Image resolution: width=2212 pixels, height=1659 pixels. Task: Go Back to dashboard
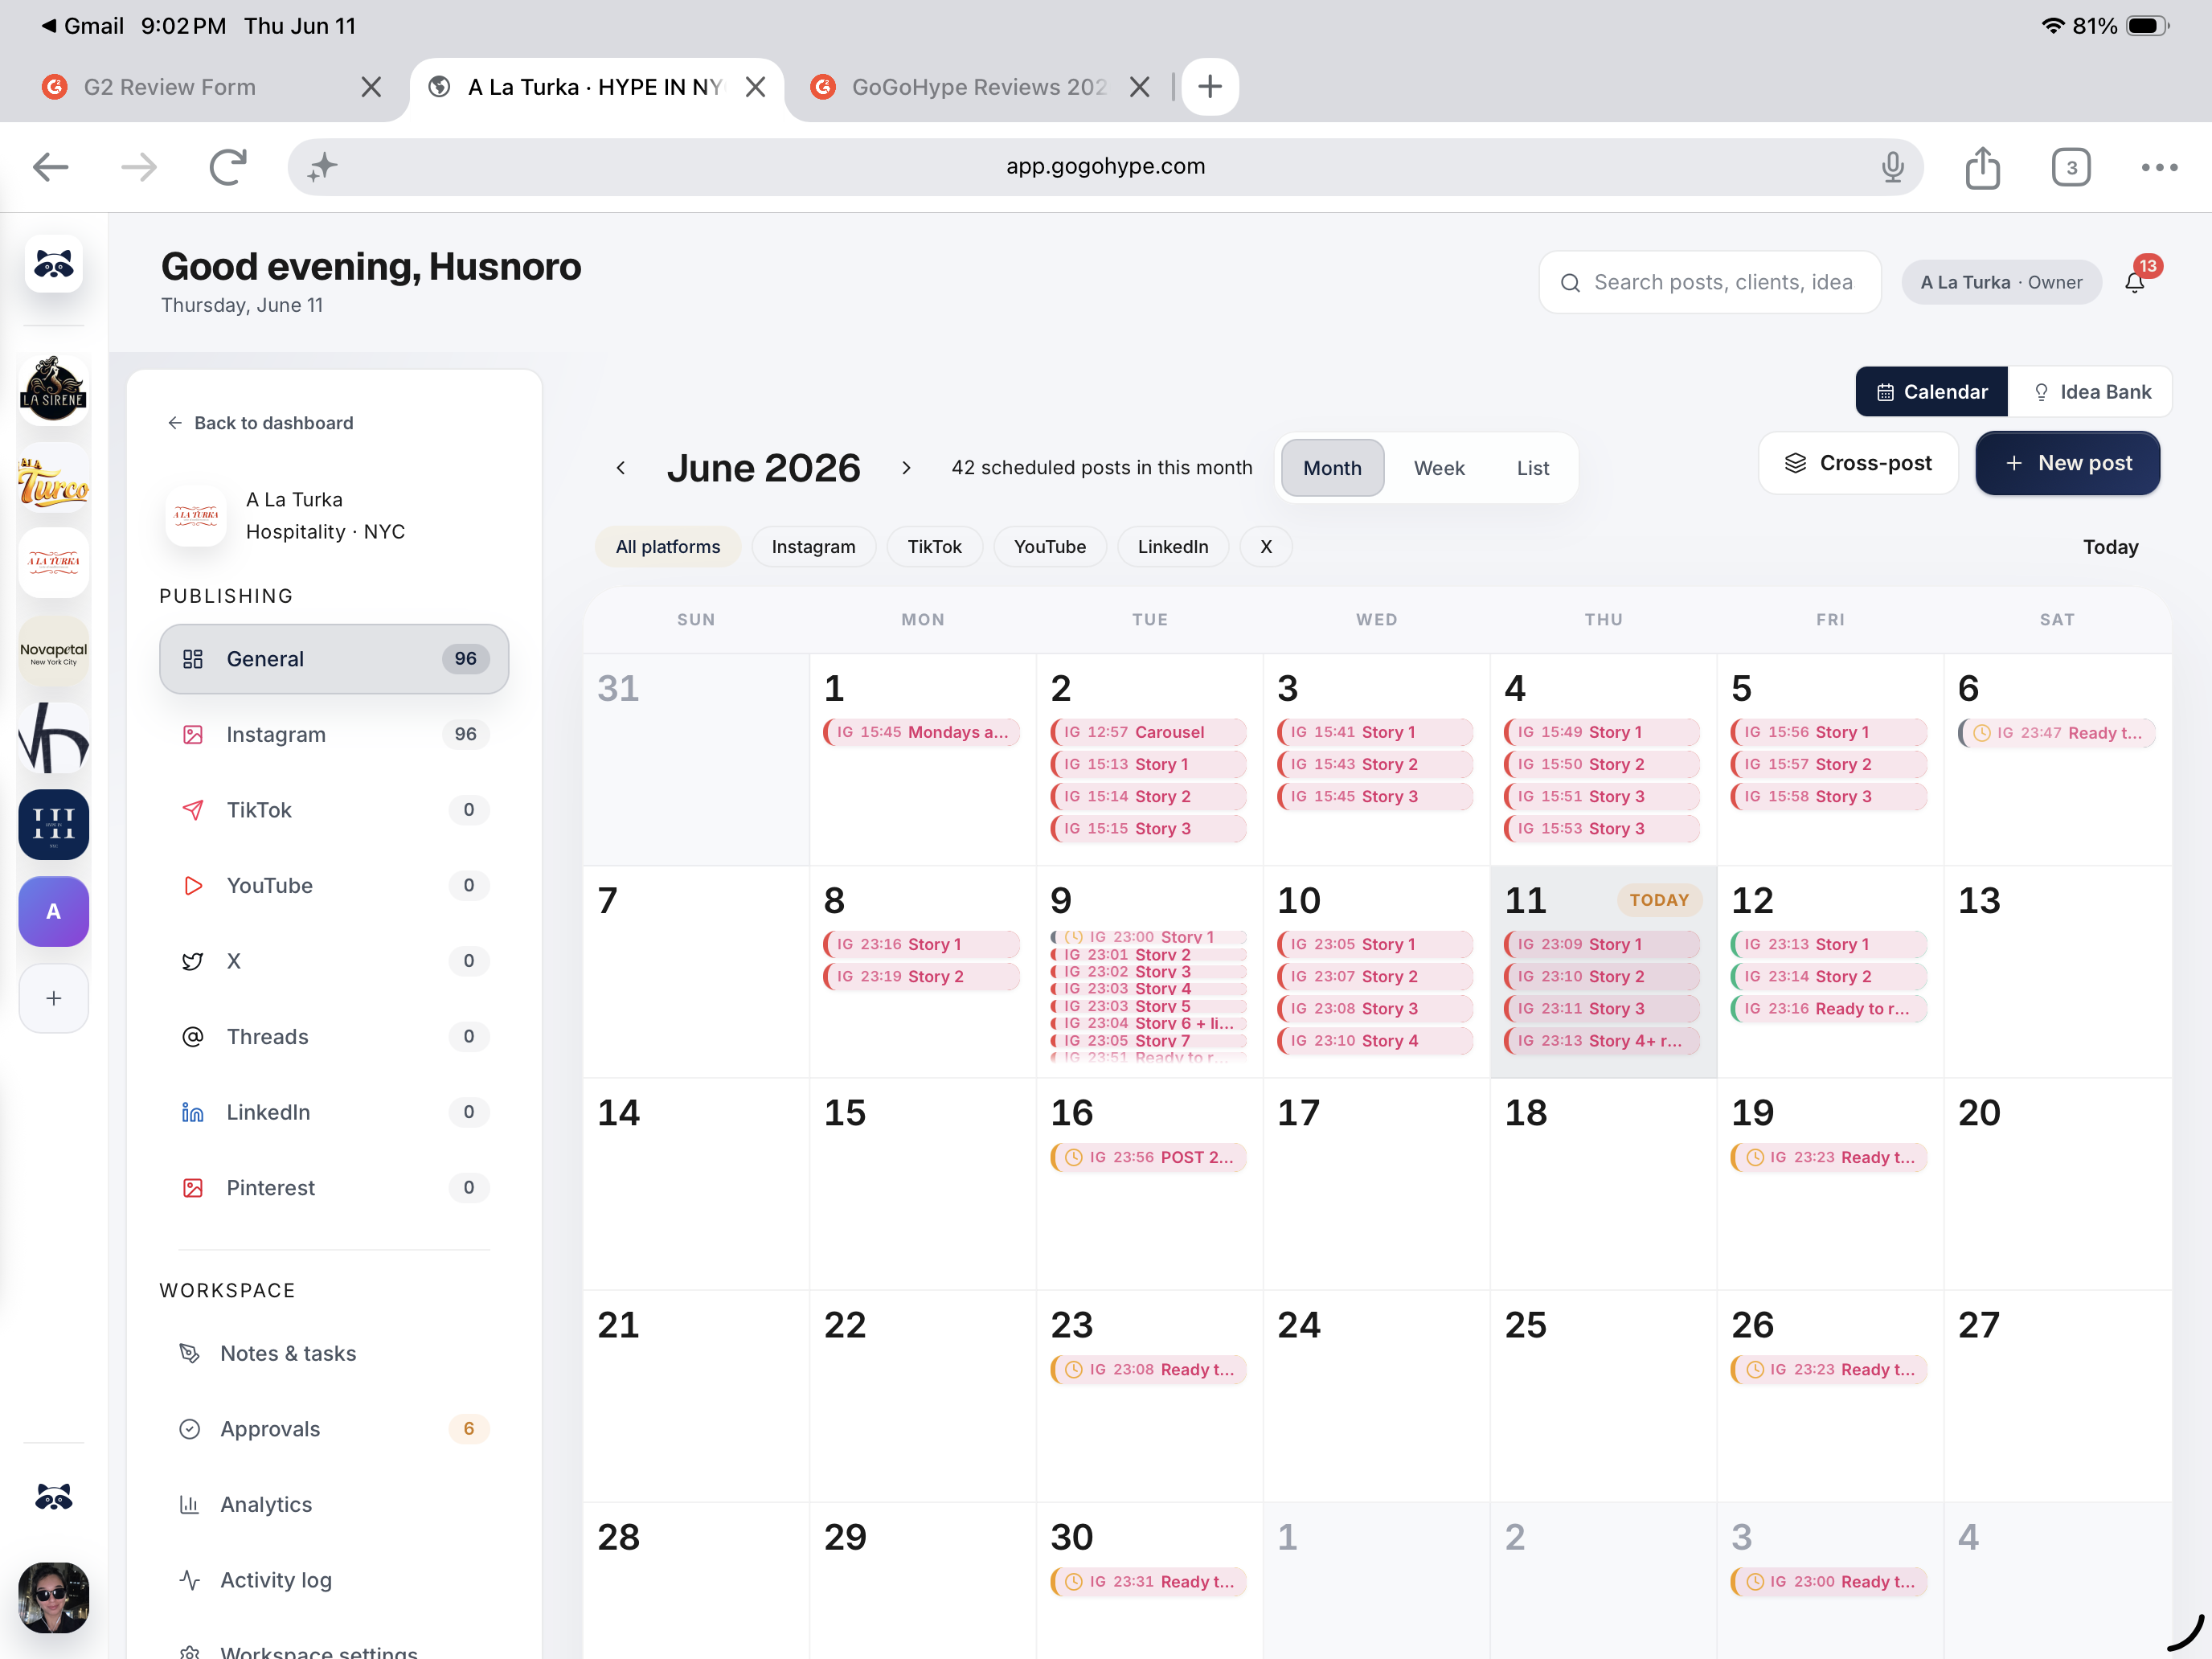(259, 423)
